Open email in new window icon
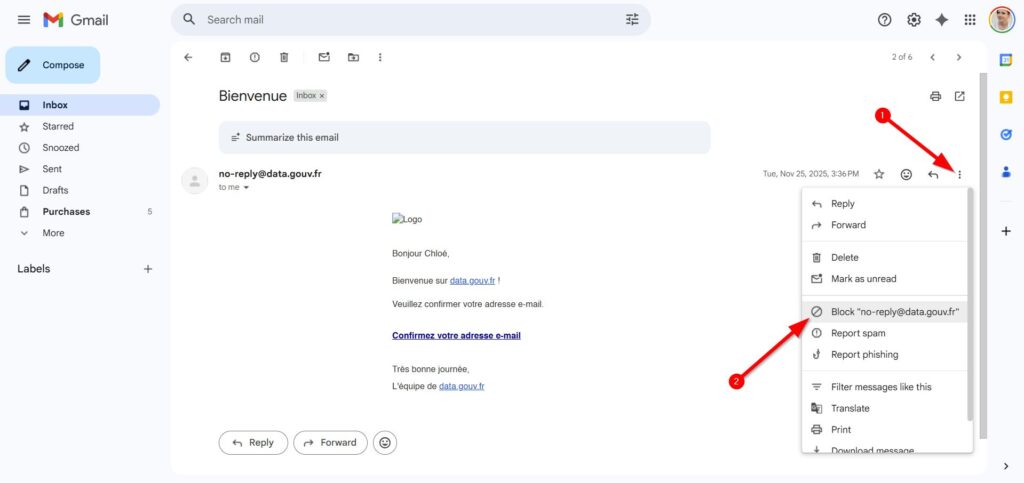This screenshot has height=483, width=1024. (960, 96)
